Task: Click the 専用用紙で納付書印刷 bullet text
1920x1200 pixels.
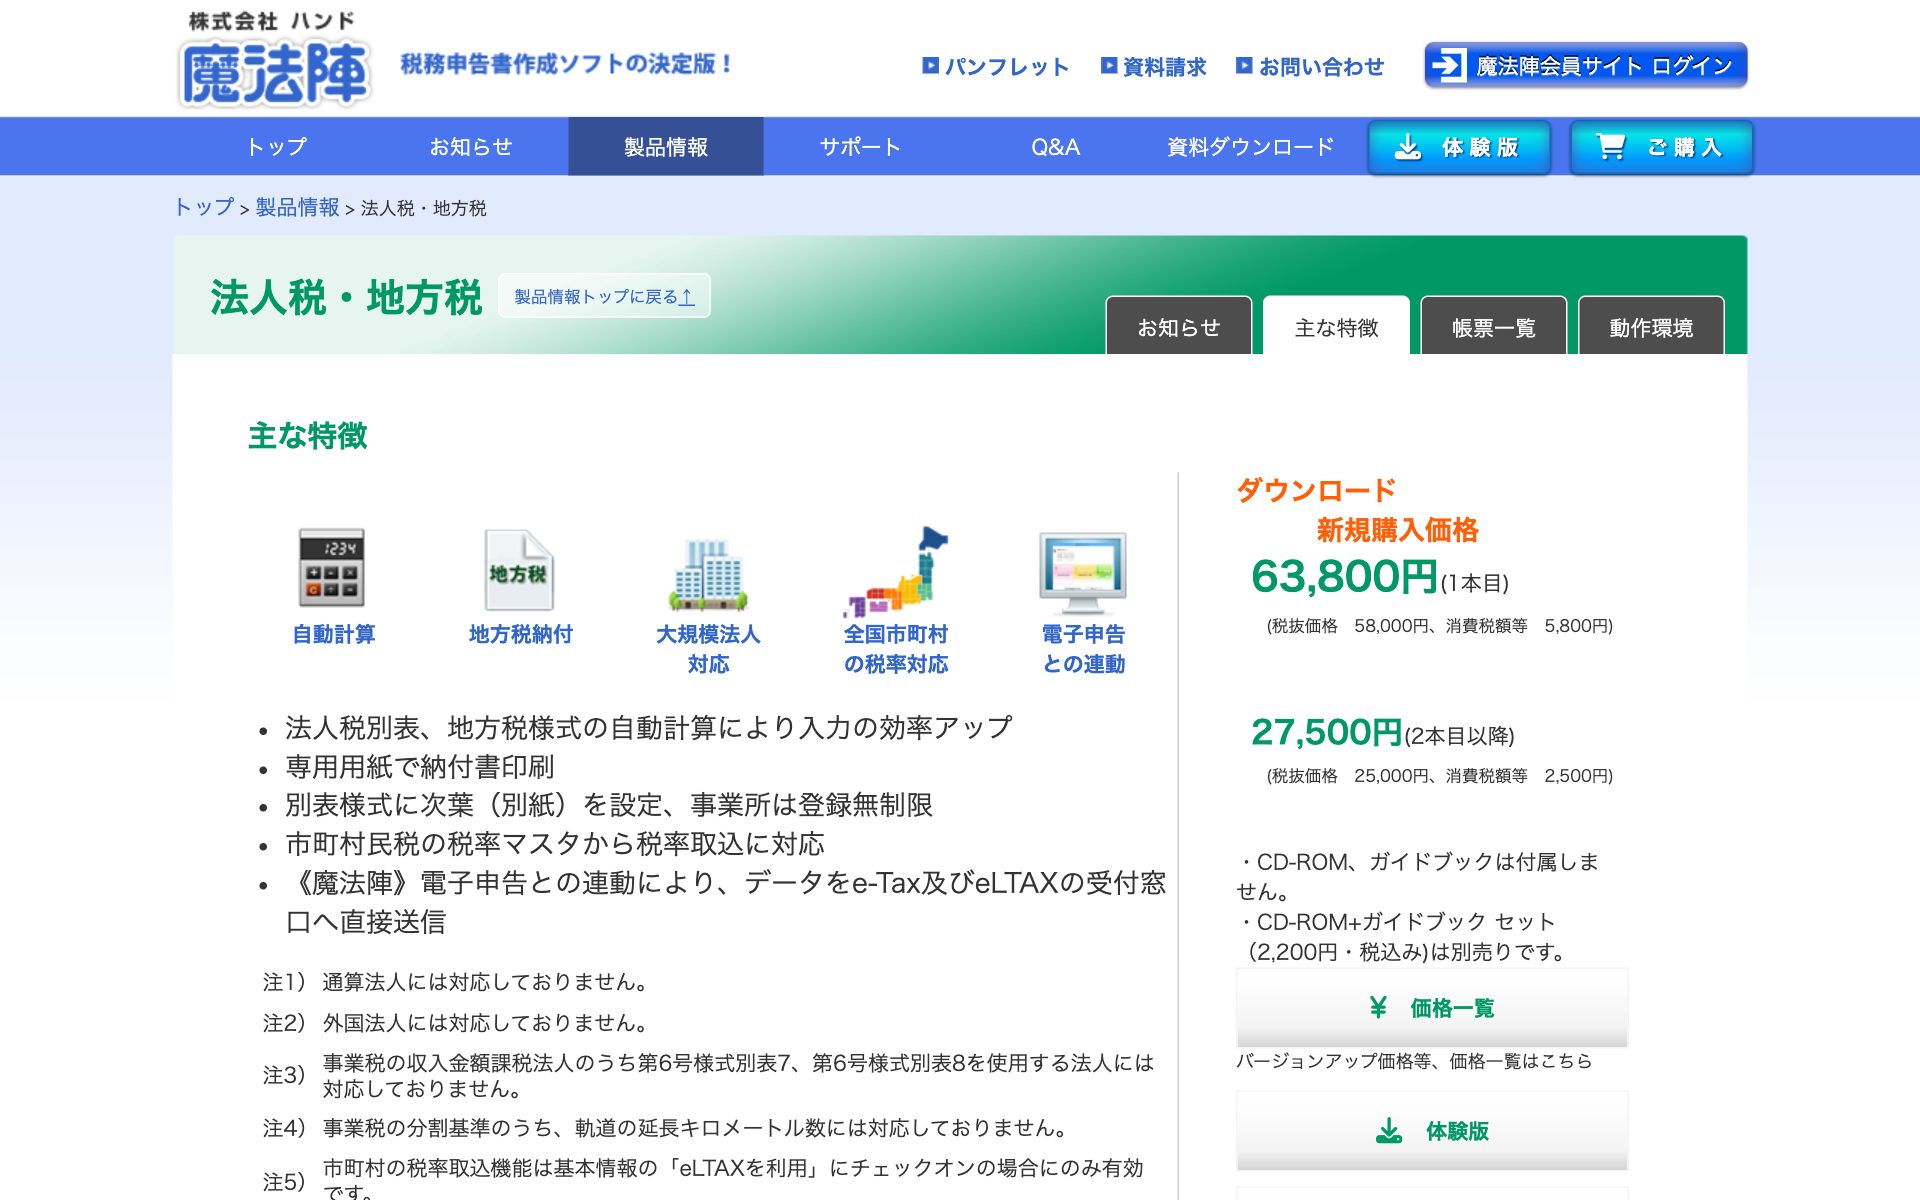Action: coord(420,767)
